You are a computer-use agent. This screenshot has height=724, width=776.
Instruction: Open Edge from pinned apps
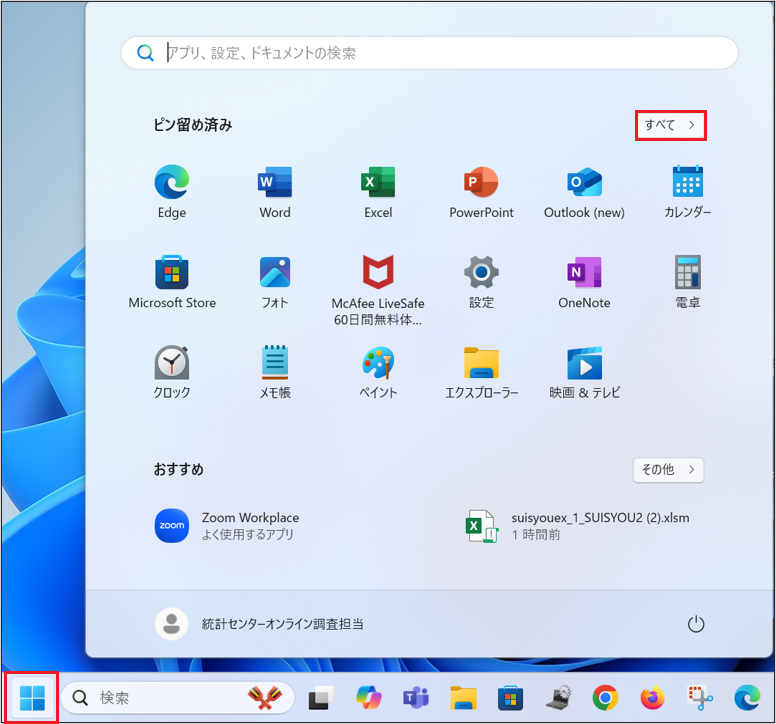click(x=172, y=192)
